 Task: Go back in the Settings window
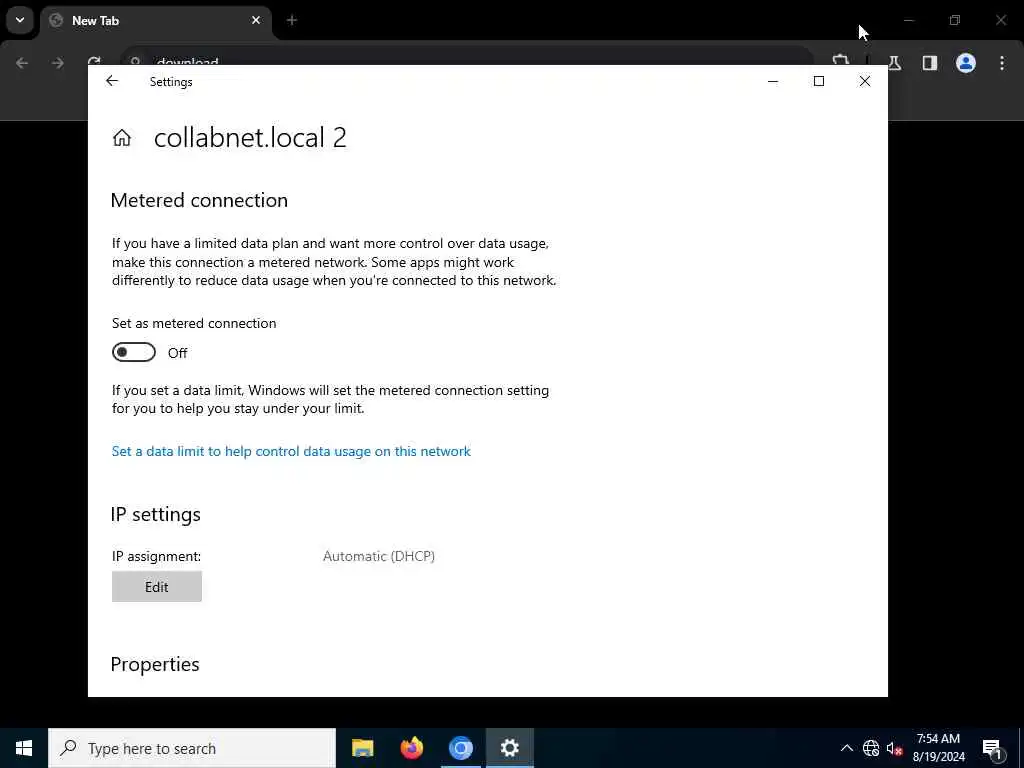(x=112, y=81)
